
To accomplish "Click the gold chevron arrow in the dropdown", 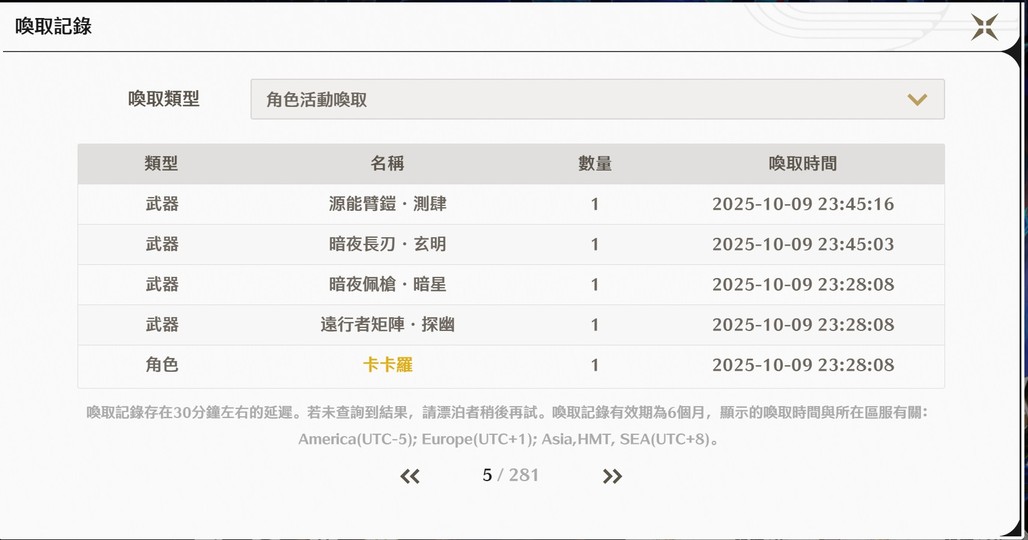I will coord(916,100).
